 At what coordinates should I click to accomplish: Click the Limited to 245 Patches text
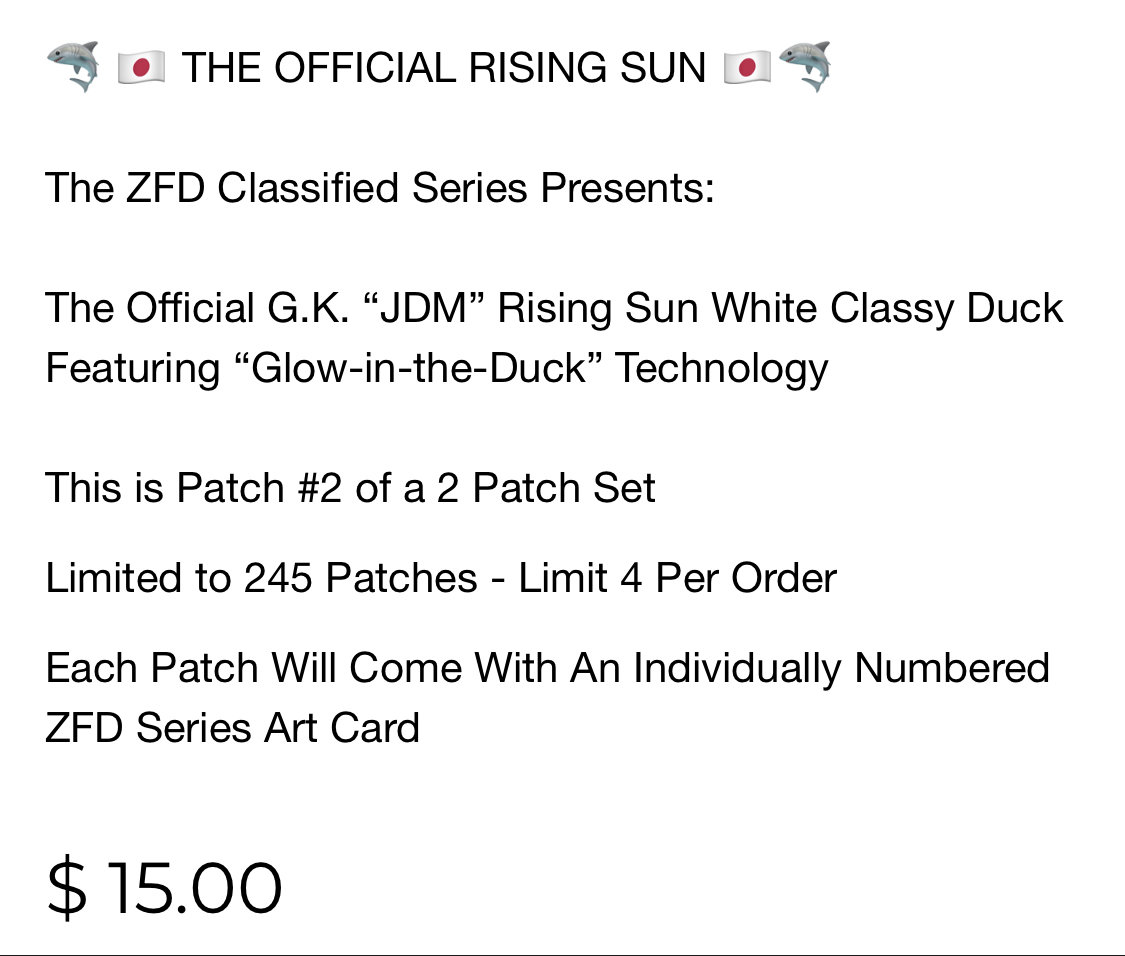tap(261, 578)
